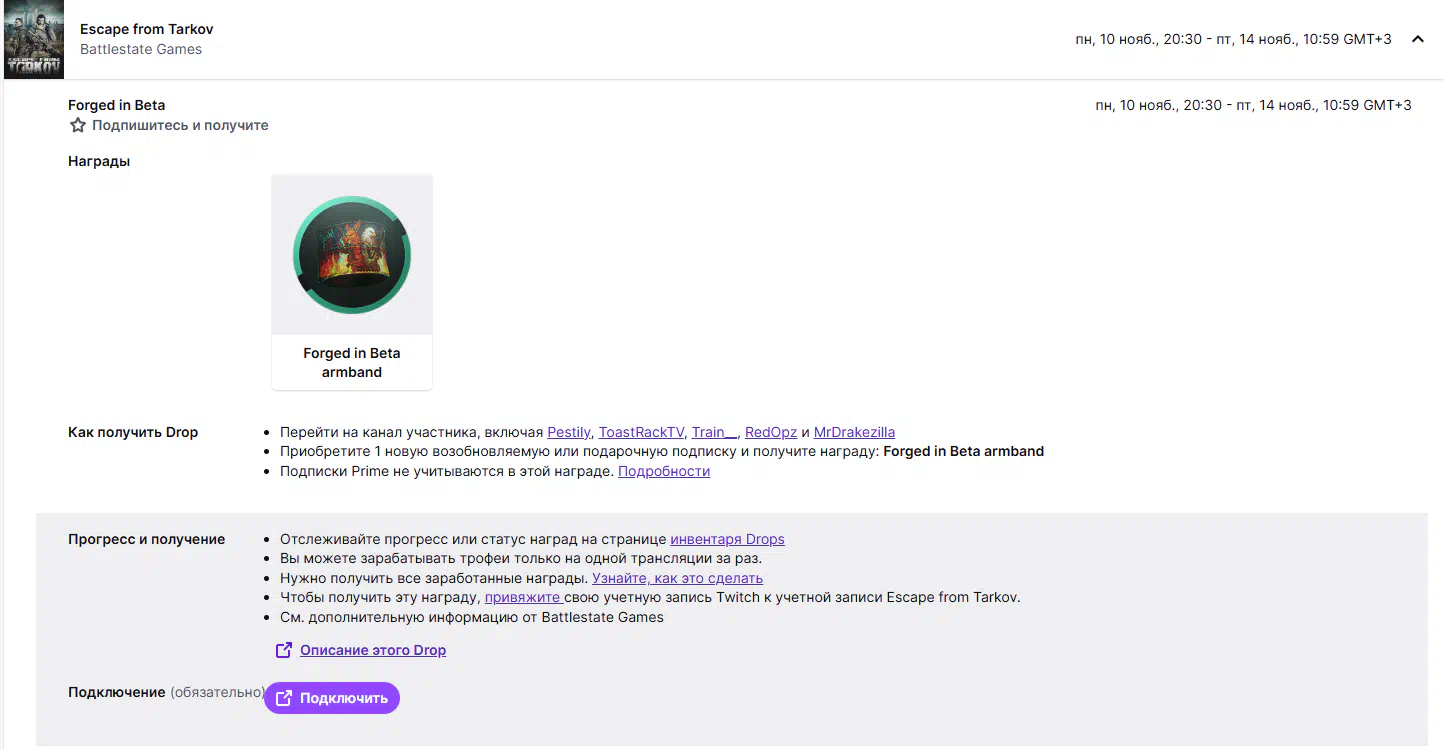Follow the привяжите account linking link
The image size is (1444, 749).
(x=523, y=598)
